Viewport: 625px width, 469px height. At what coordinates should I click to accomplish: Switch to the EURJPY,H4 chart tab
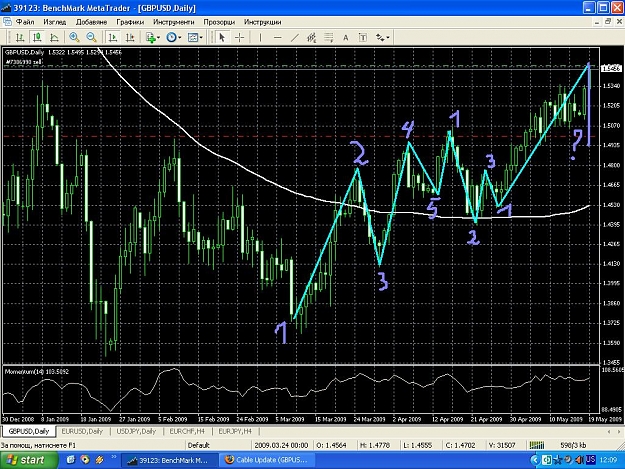235,431
